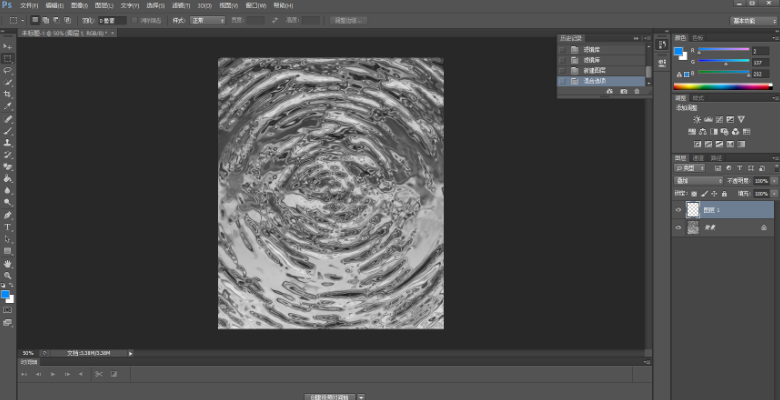Screen dimensions: 780x400
Task: Select the Lasso tool
Action: click(x=7, y=71)
